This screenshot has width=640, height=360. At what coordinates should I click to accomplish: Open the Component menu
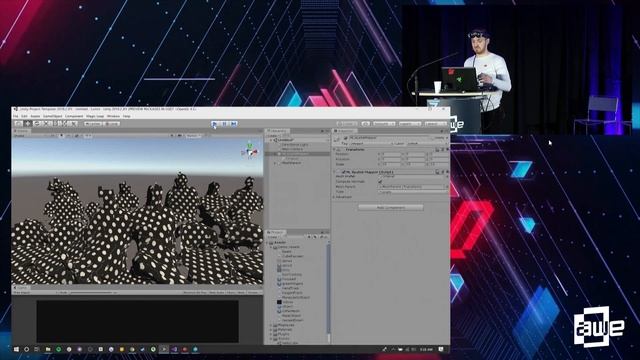74,116
